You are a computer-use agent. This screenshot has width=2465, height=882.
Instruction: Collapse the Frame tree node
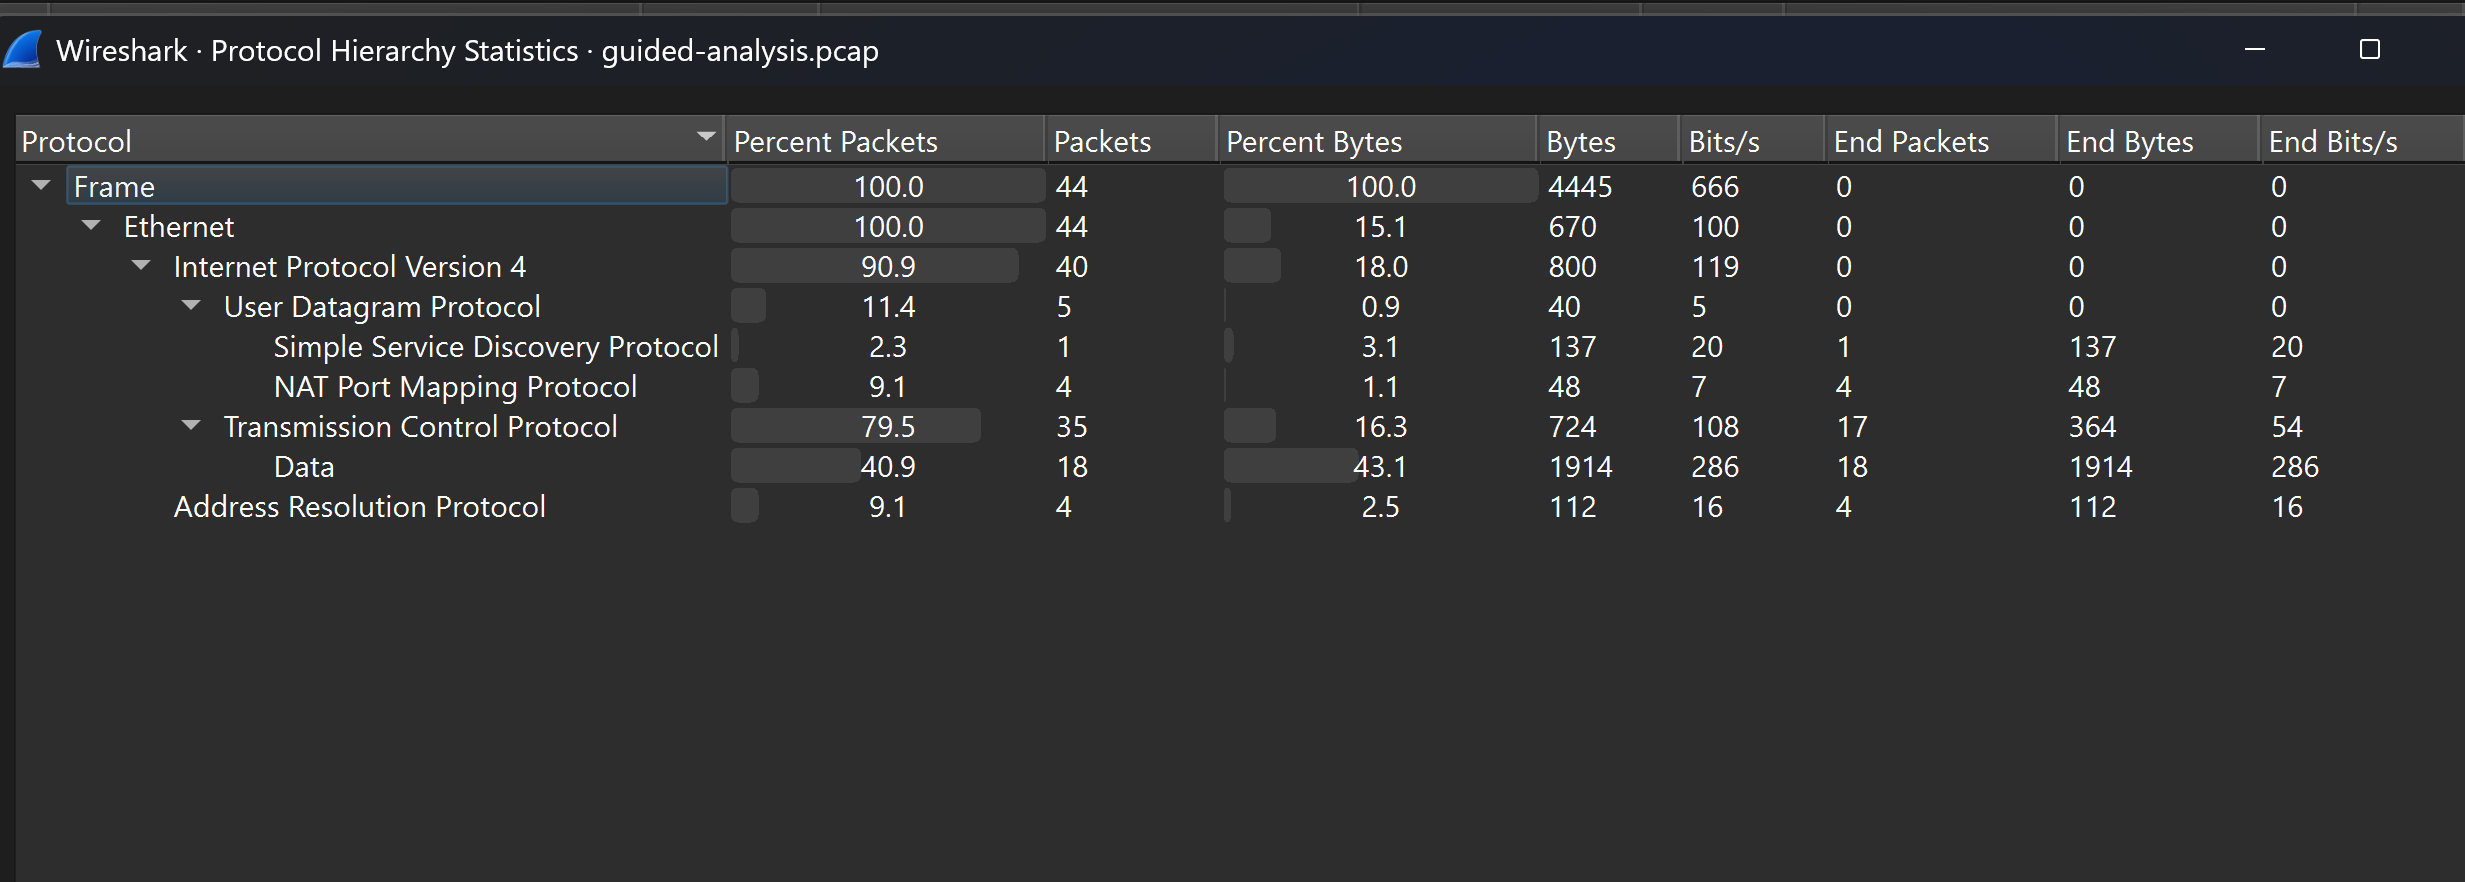41,185
